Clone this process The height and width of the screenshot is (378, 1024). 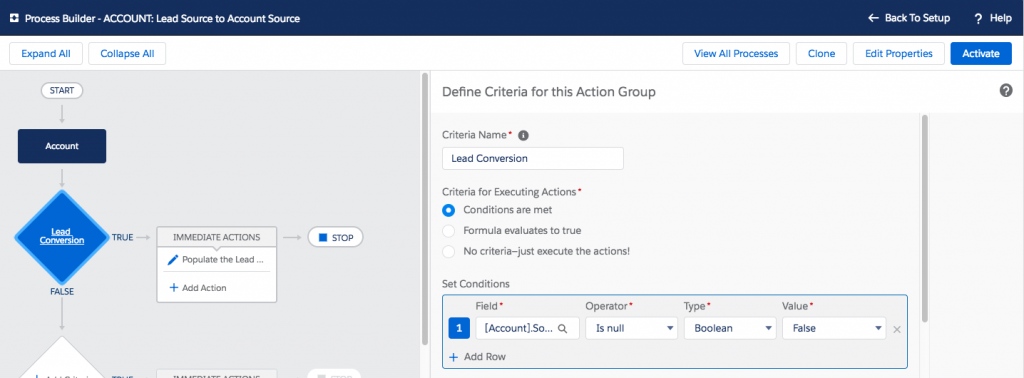coord(822,54)
